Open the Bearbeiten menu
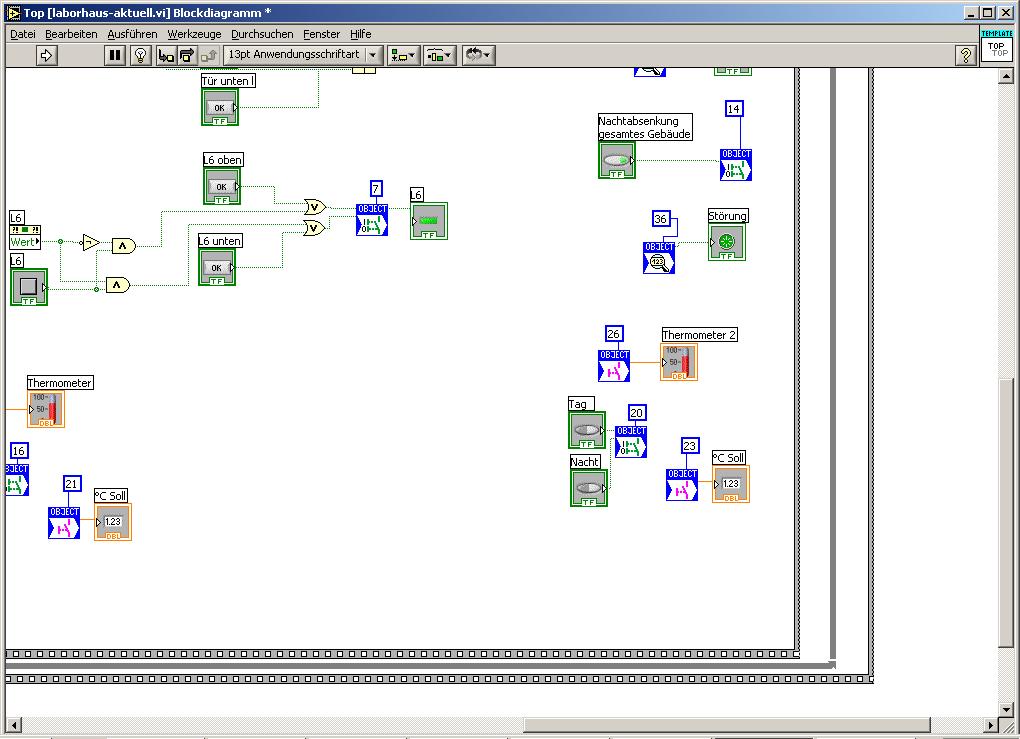 tap(71, 34)
